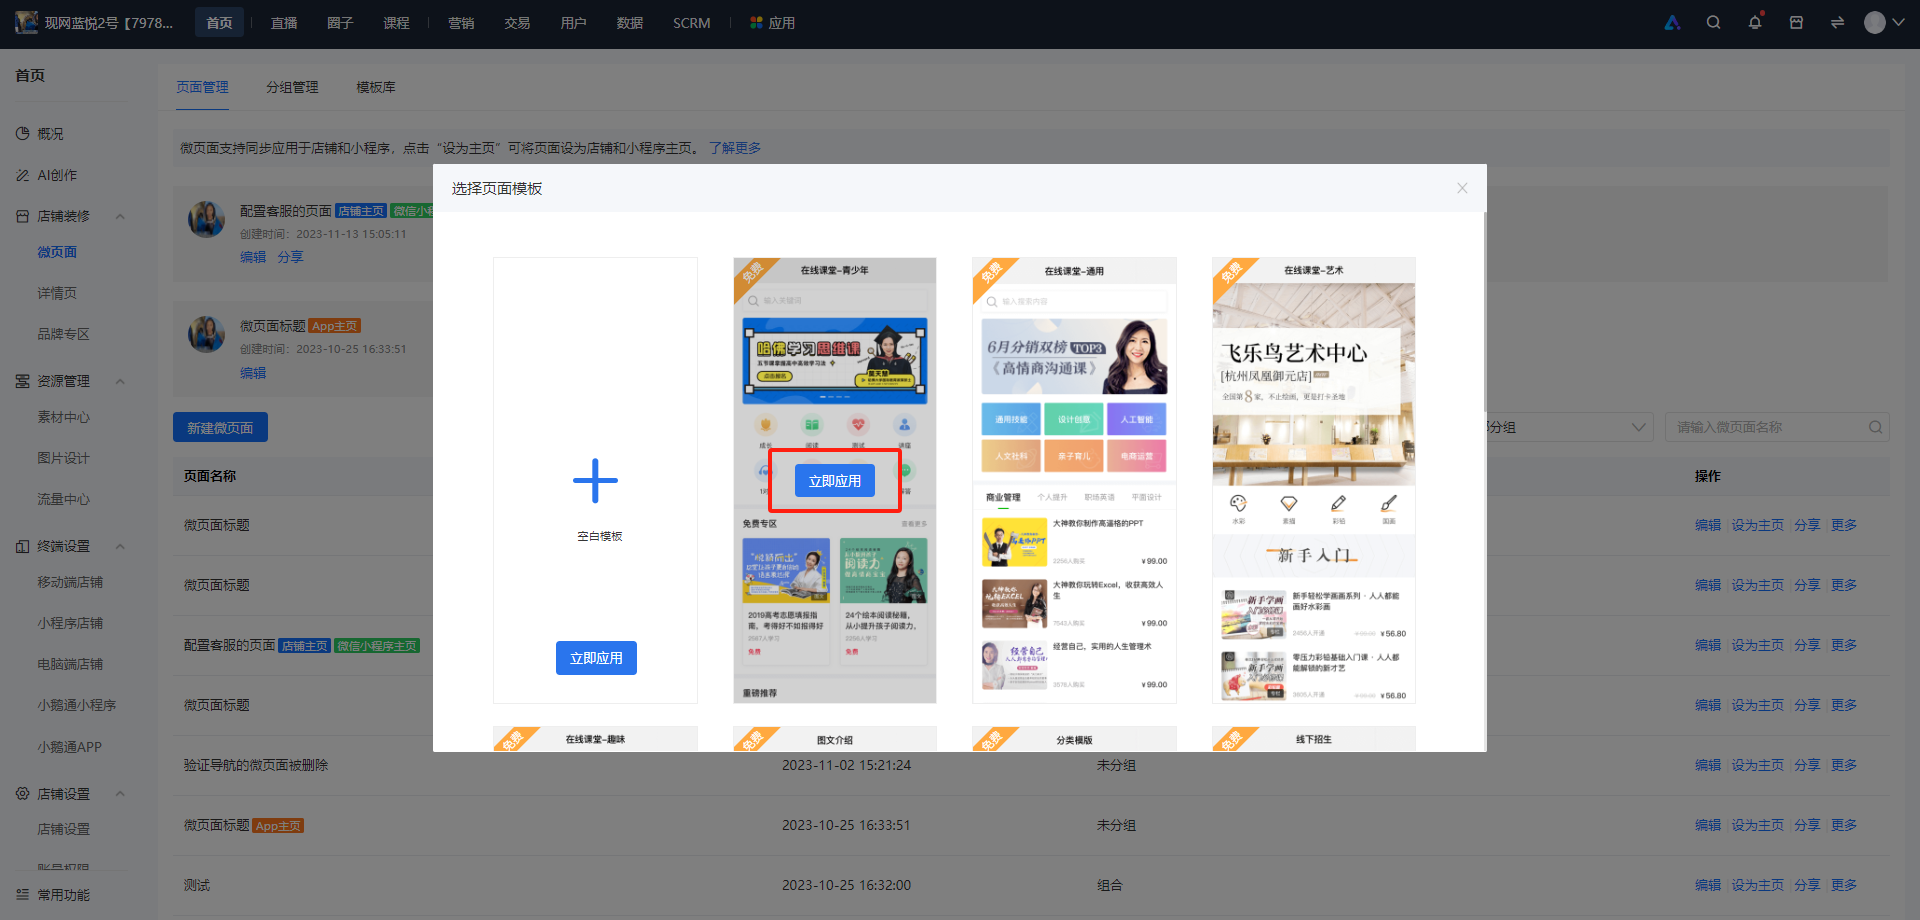Viewport: 1920px width, 920px height.
Task: Collapse the 资源管理 sidebar section
Action: [x=120, y=381]
